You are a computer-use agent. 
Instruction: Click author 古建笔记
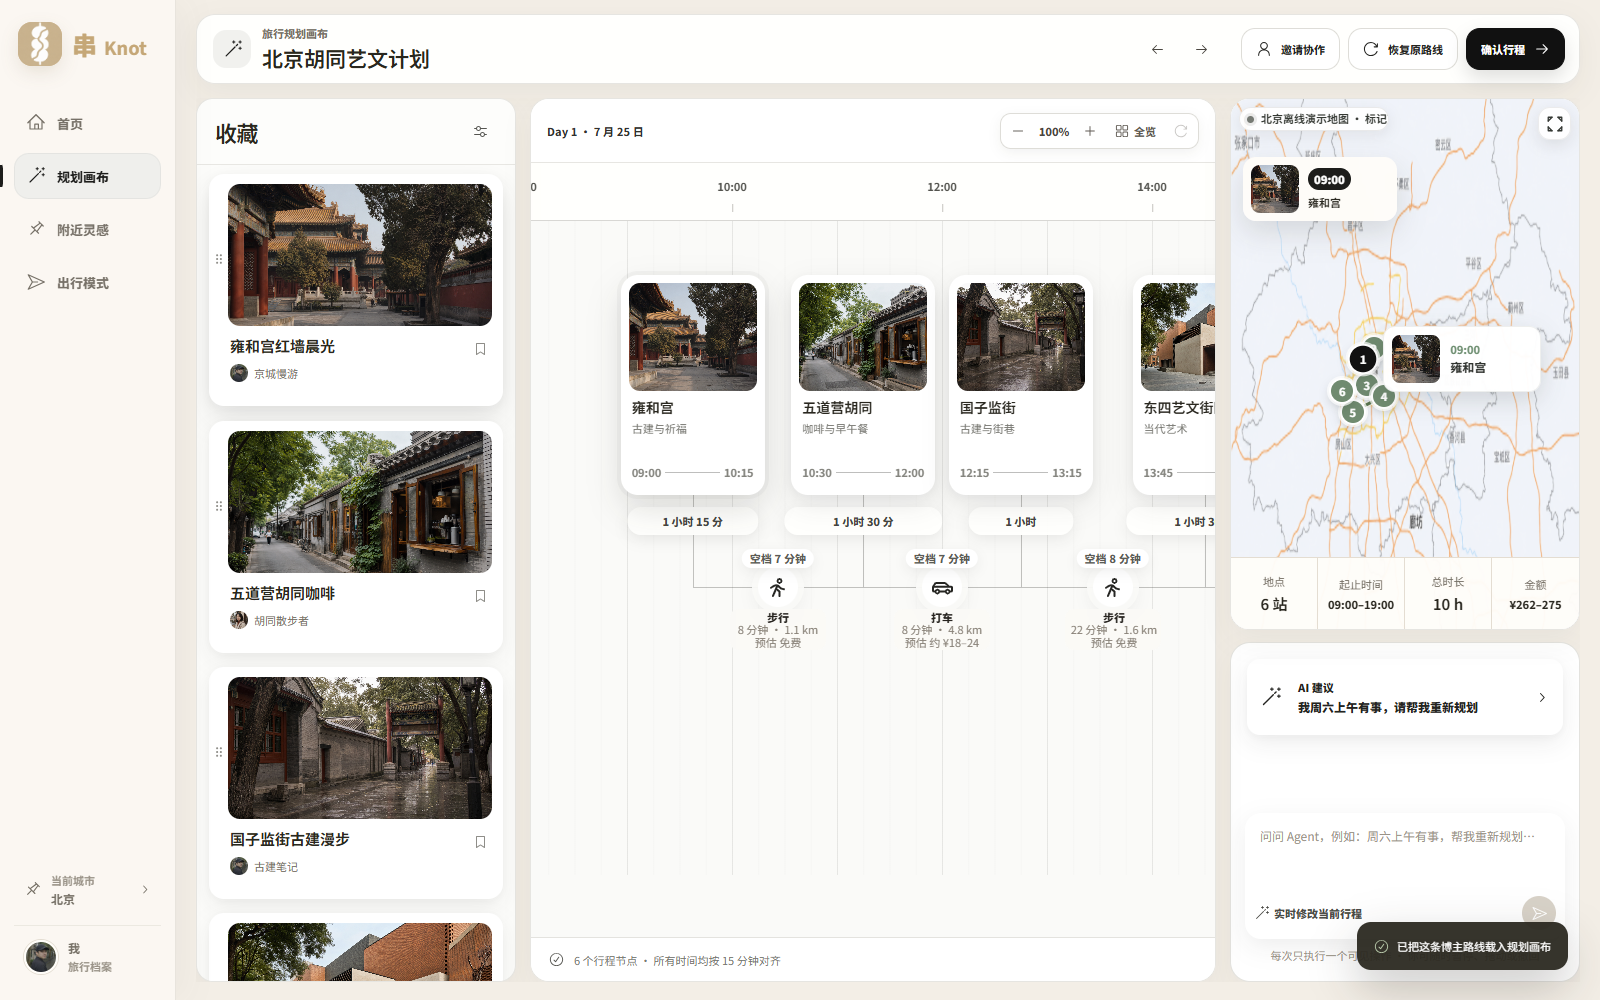[x=265, y=867]
